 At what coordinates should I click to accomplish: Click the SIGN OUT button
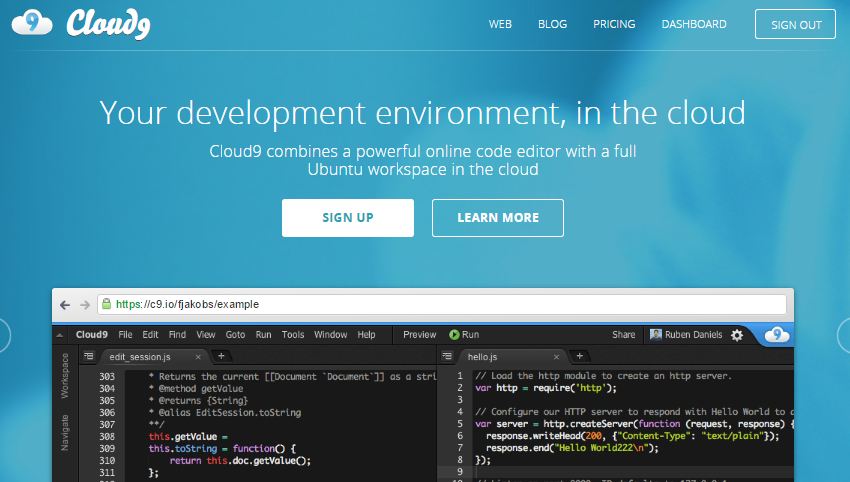[795, 24]
